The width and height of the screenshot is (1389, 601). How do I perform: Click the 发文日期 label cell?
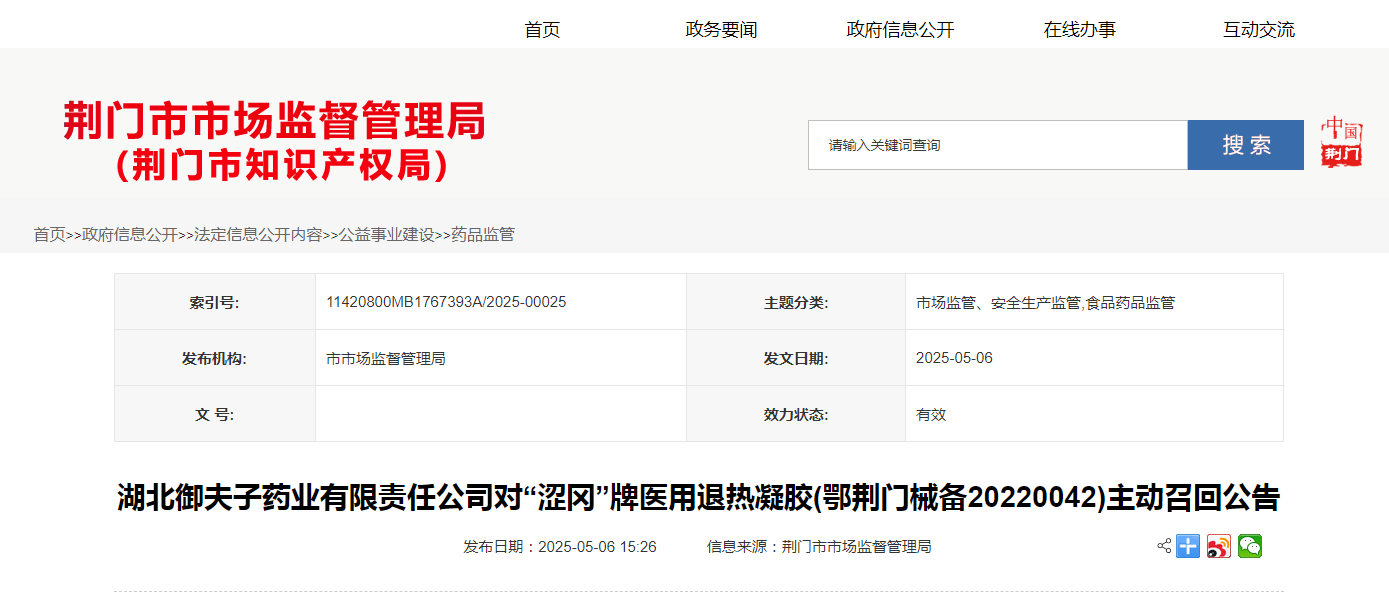[x=796, y=358]
